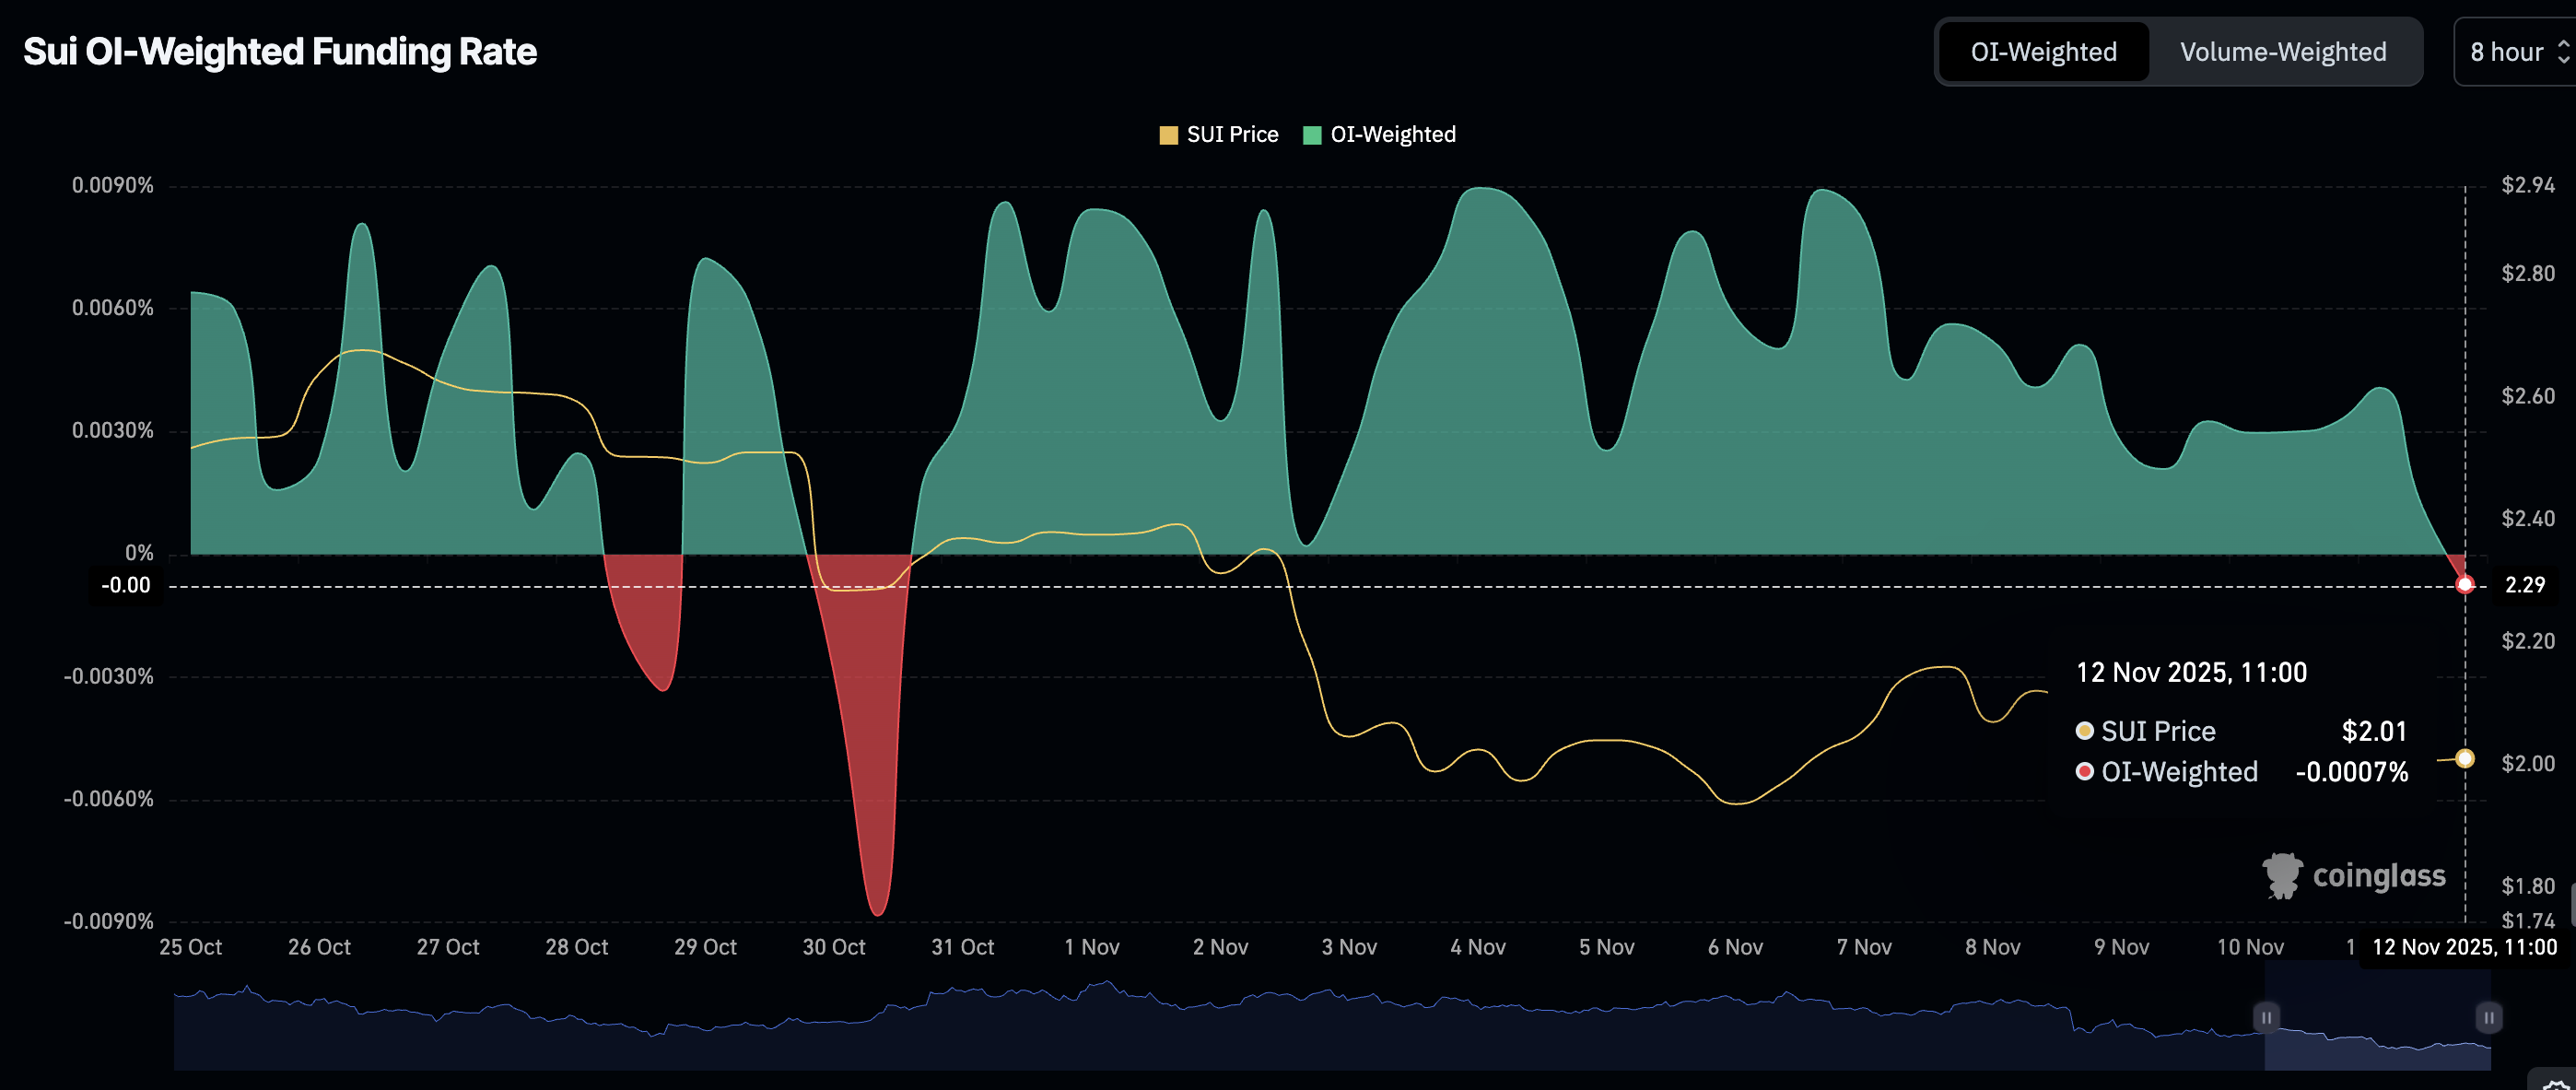Click the yellow SUI Price legend square

pyautogui.click(x=1168, y=135)
